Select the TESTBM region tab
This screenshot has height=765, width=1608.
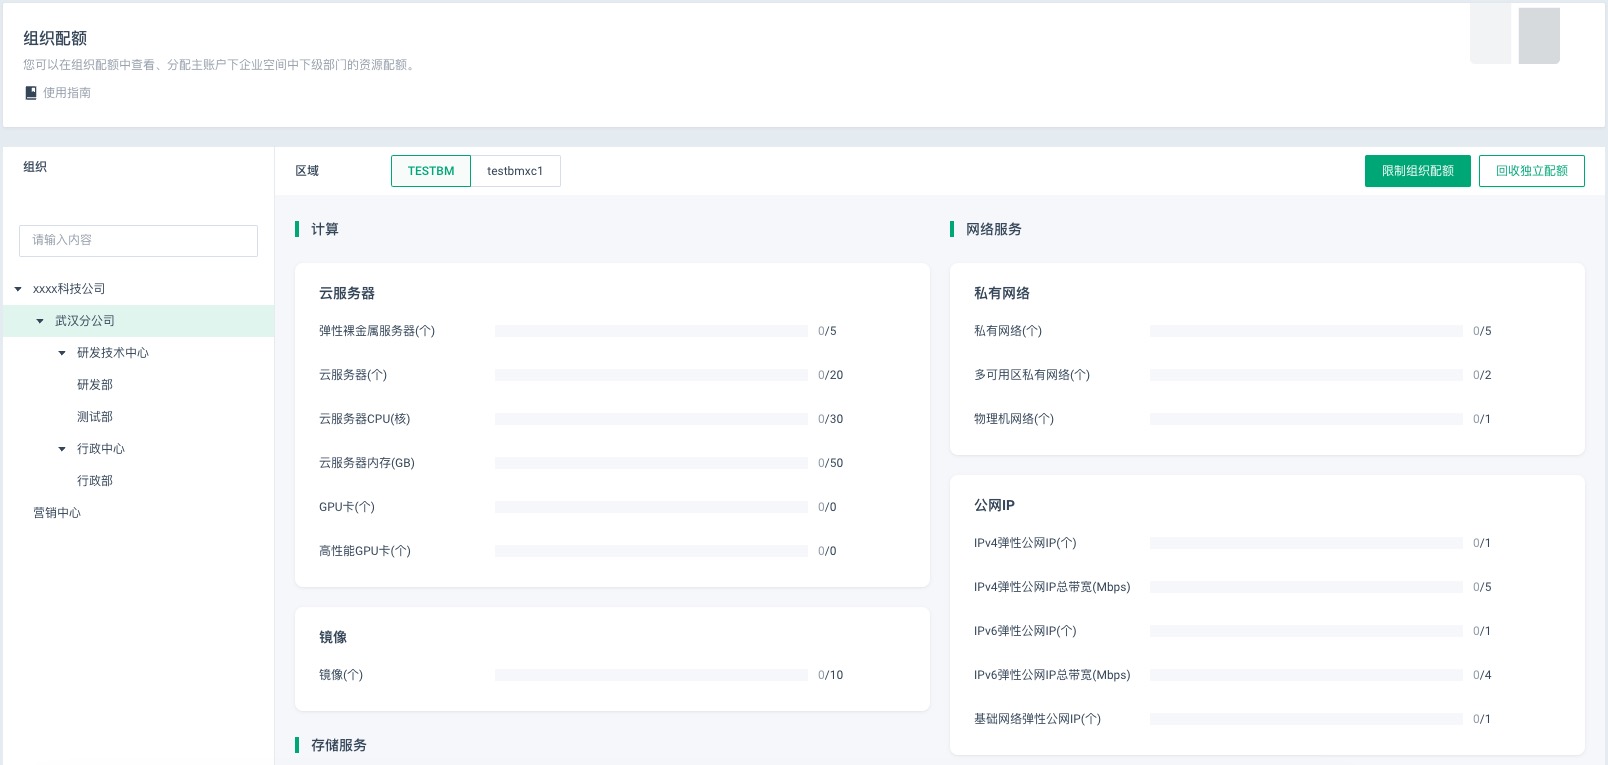pyautogui.click(x=430, y=171)
